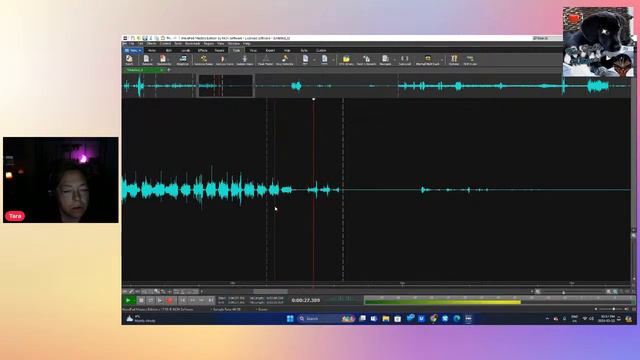640x360 pixels.
Task: Expand the dropdown arrow beside the TFFT icon
Action: click(x=333, y=60)
